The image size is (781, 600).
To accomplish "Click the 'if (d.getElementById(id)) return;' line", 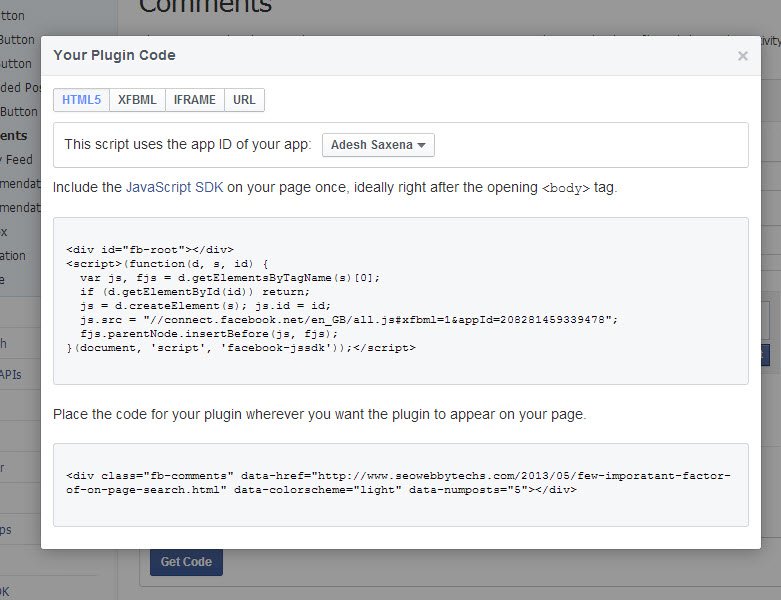I will click(x=195, y=292).
